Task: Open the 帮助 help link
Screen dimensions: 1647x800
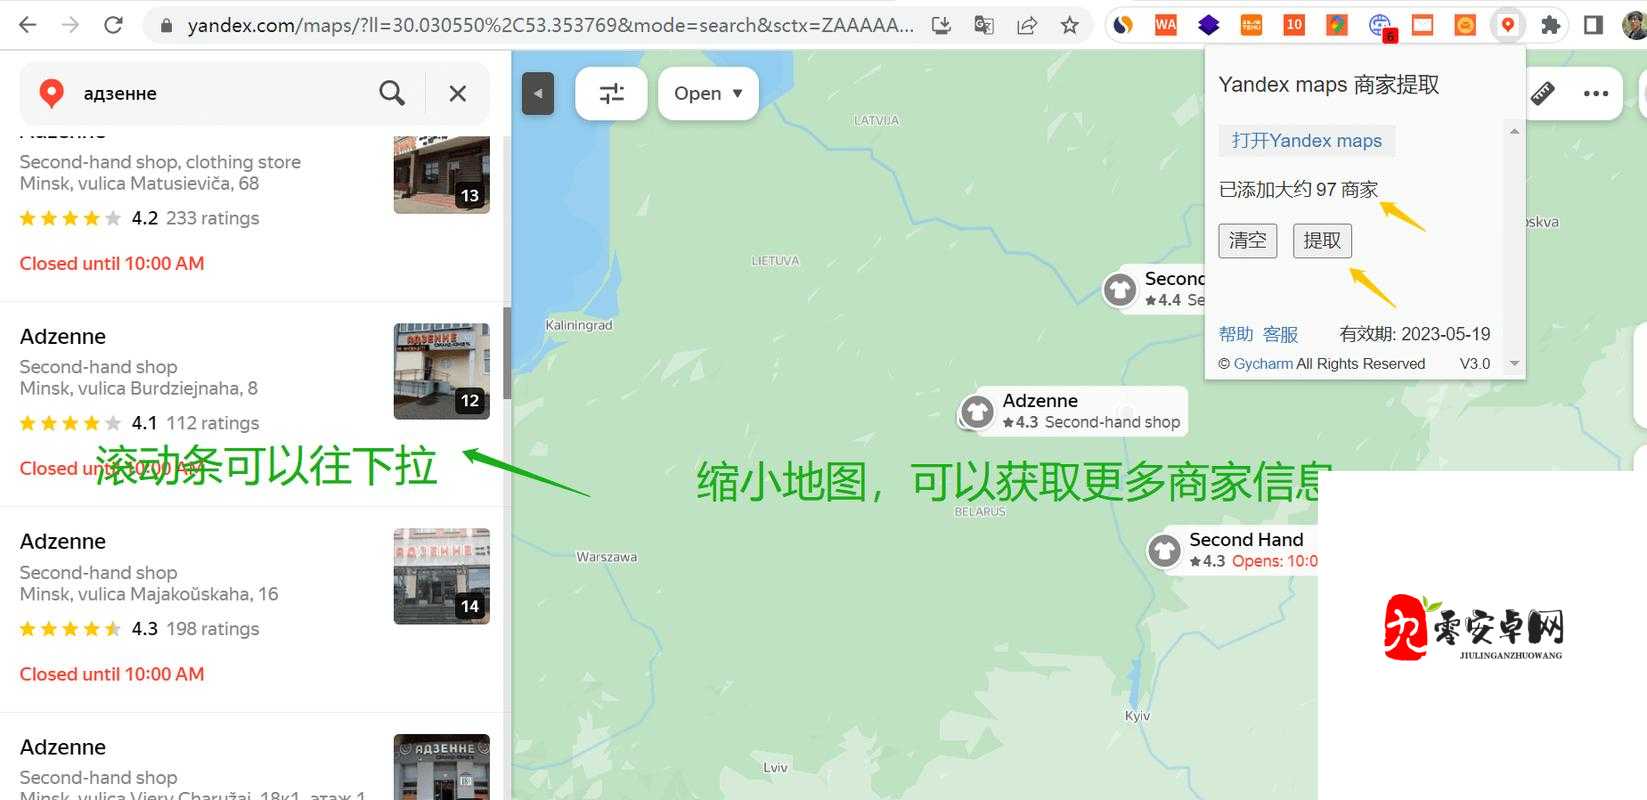Action: [1236, 334]
